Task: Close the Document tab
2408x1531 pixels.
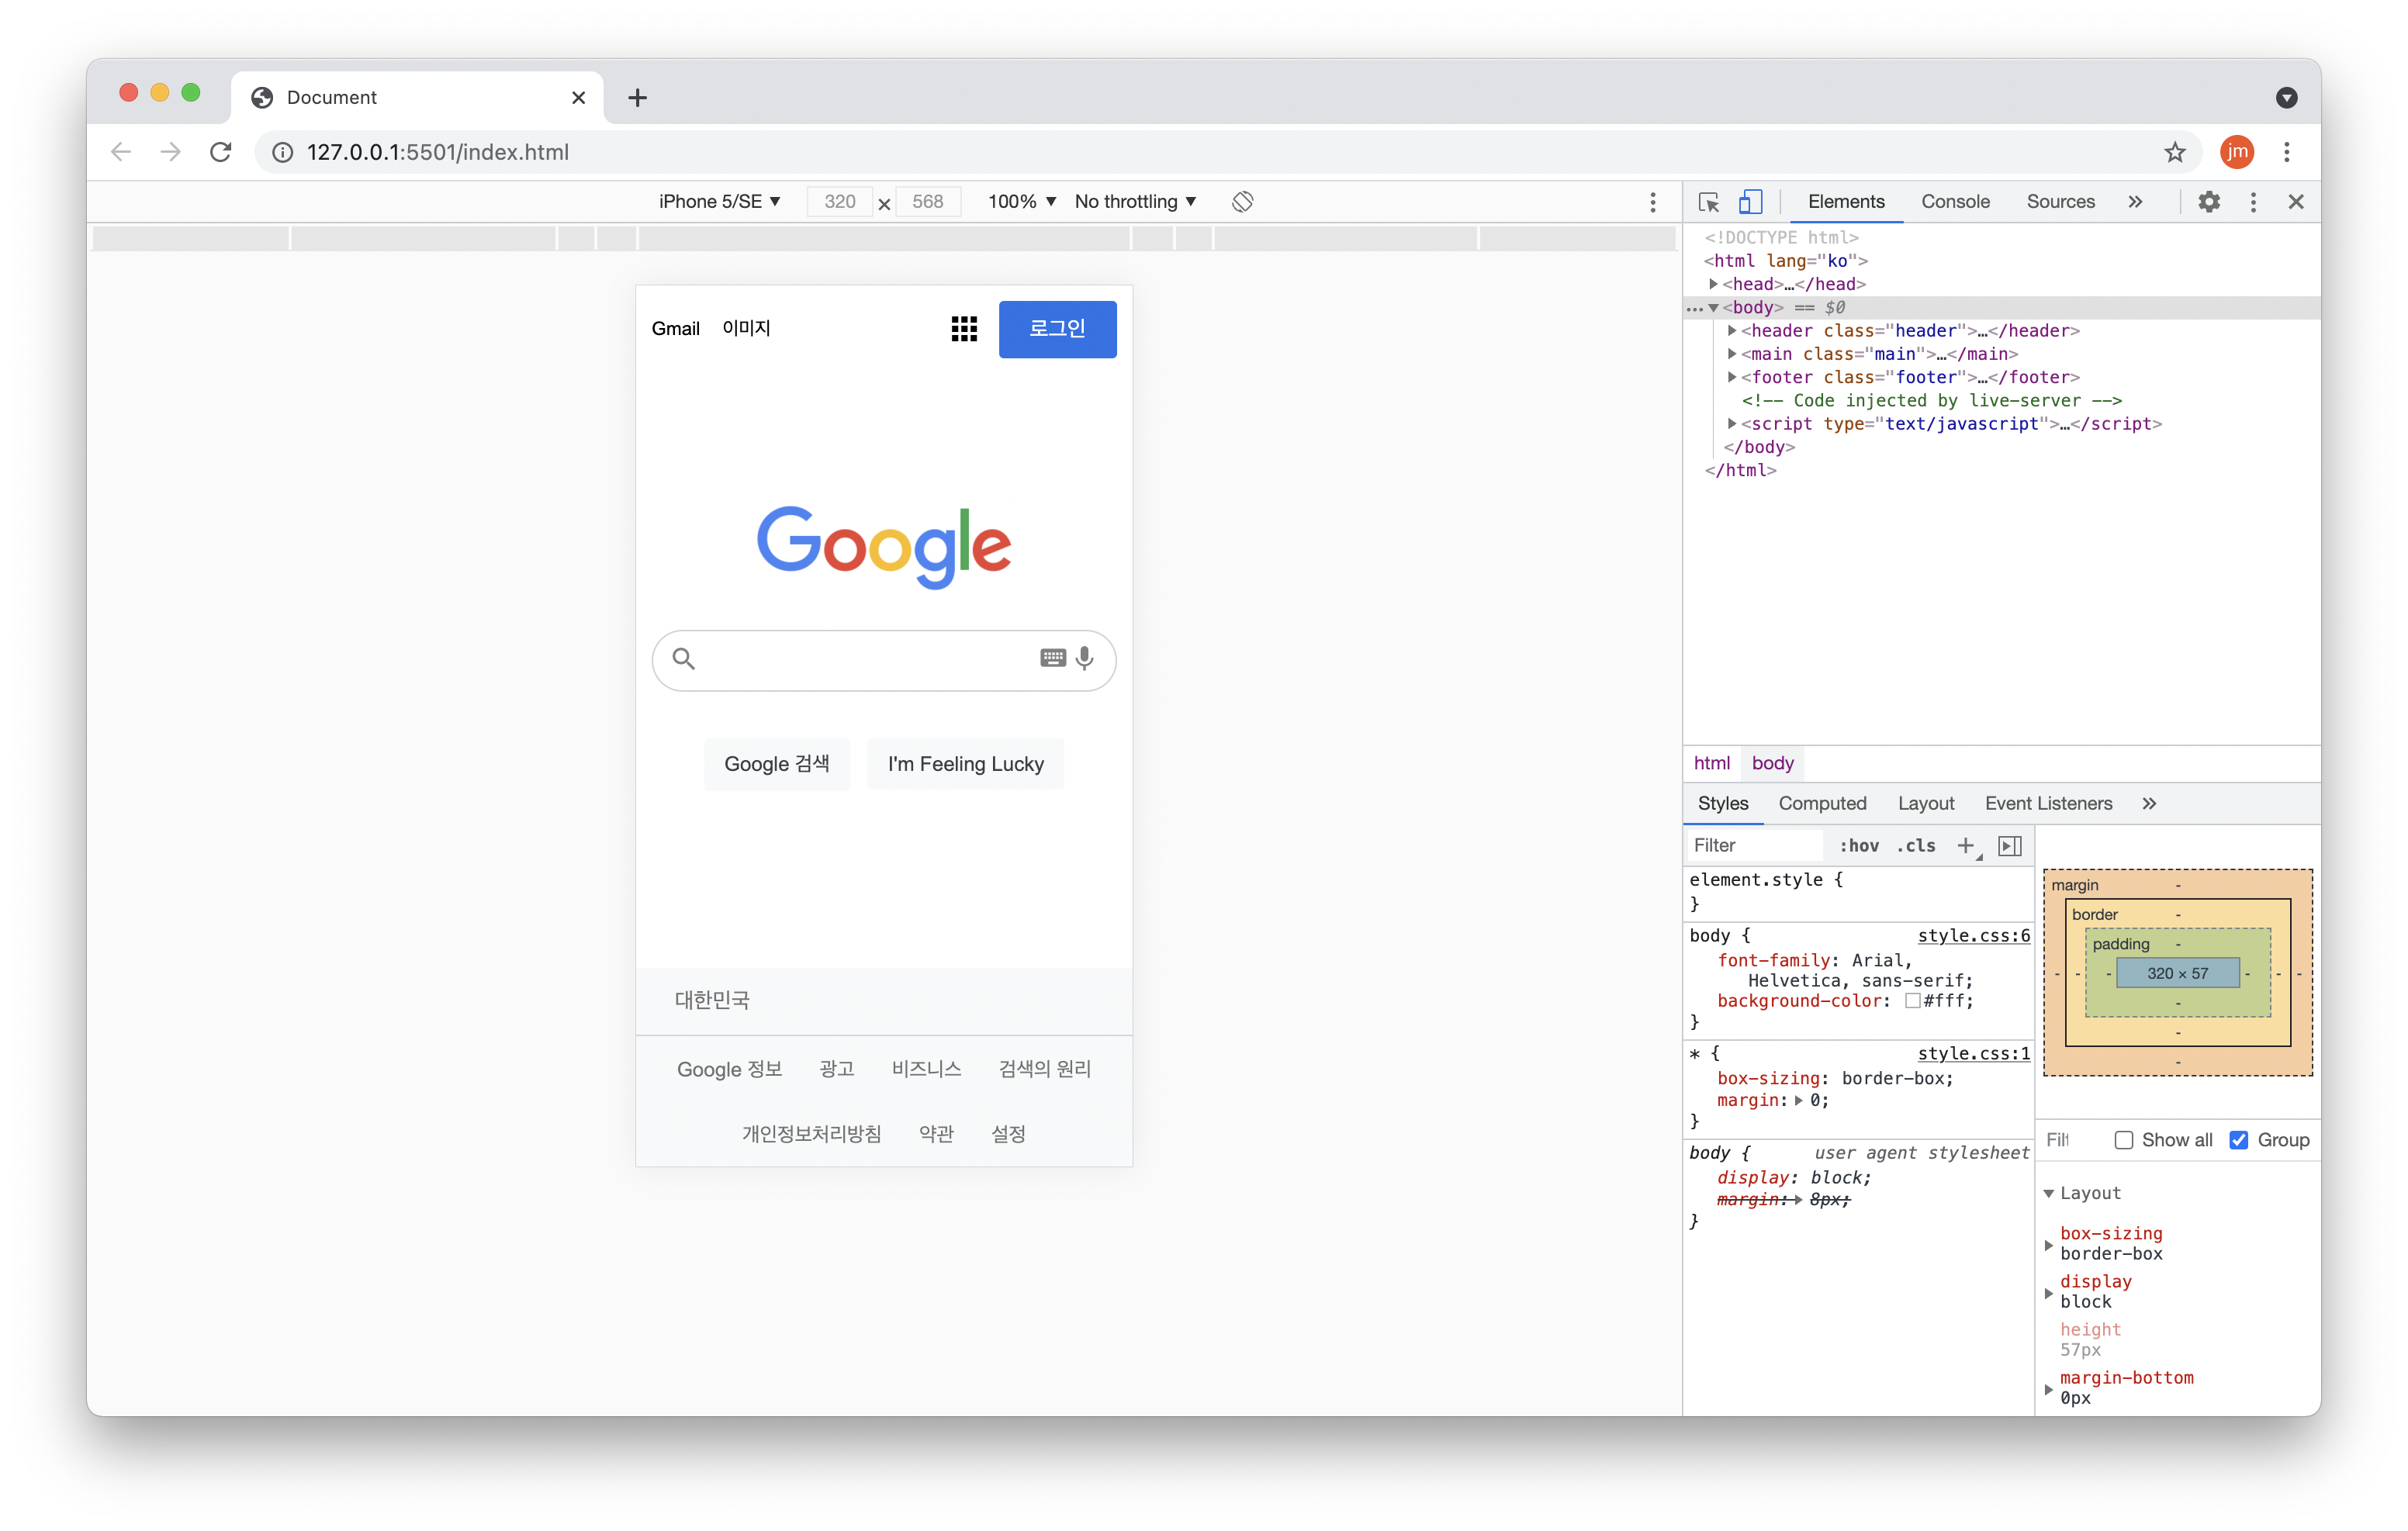Action: click(x=578, y=98)
